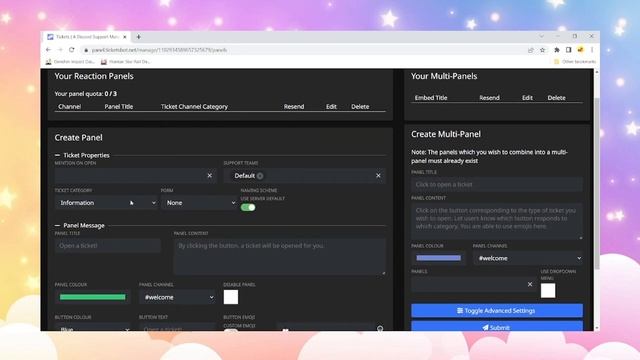
Task: Open the browser side panel icon
Action: coord(569,50)
